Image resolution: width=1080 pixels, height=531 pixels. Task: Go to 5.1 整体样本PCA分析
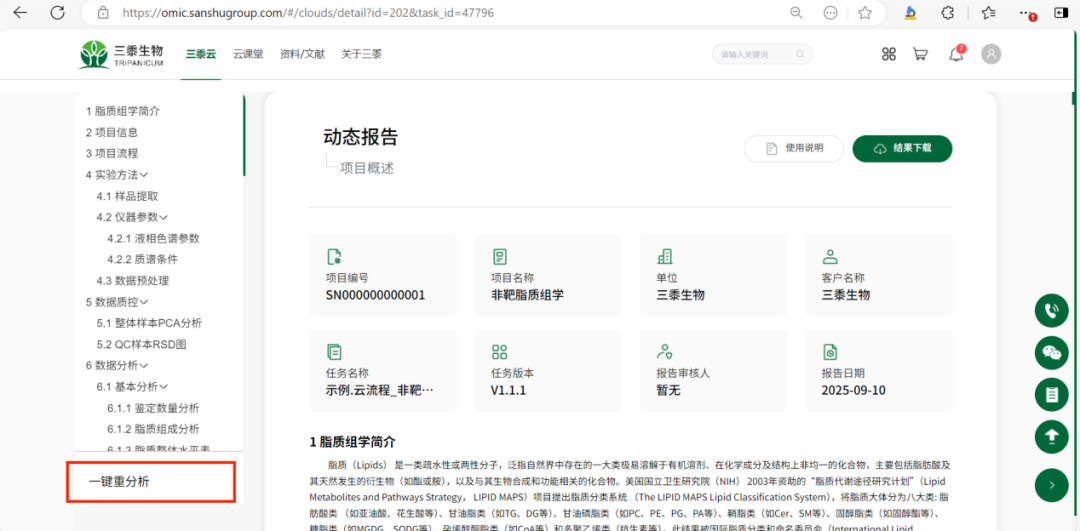149,323
